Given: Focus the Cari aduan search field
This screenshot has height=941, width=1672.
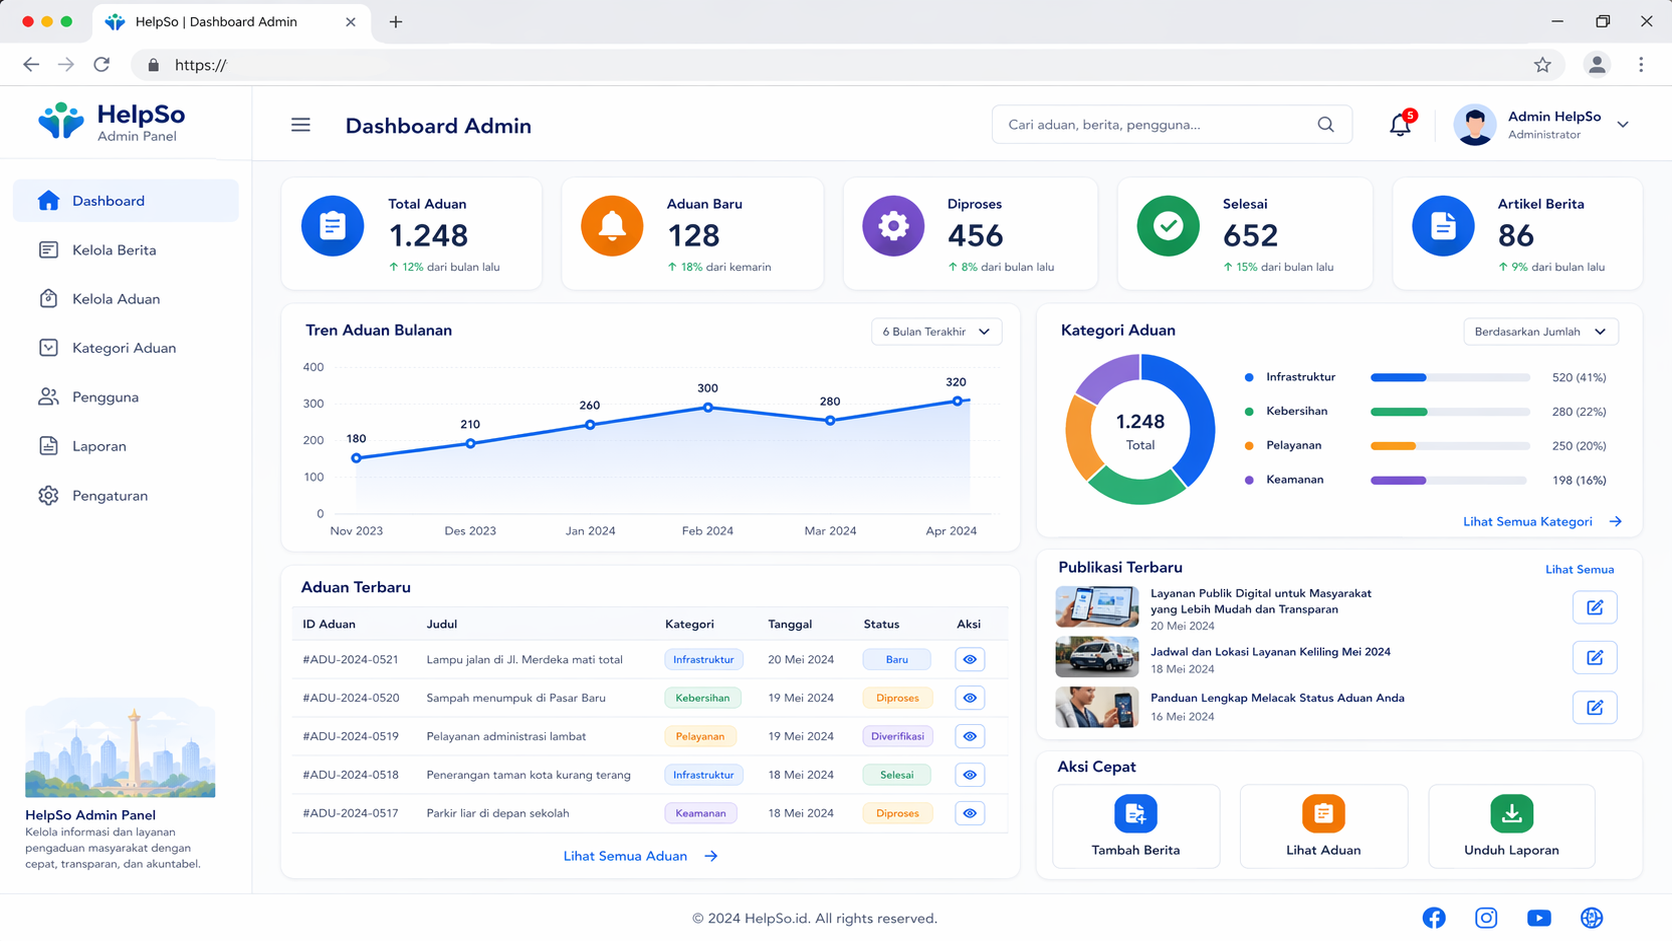Looking at the screenshot, I should [x=1158, y=125].
